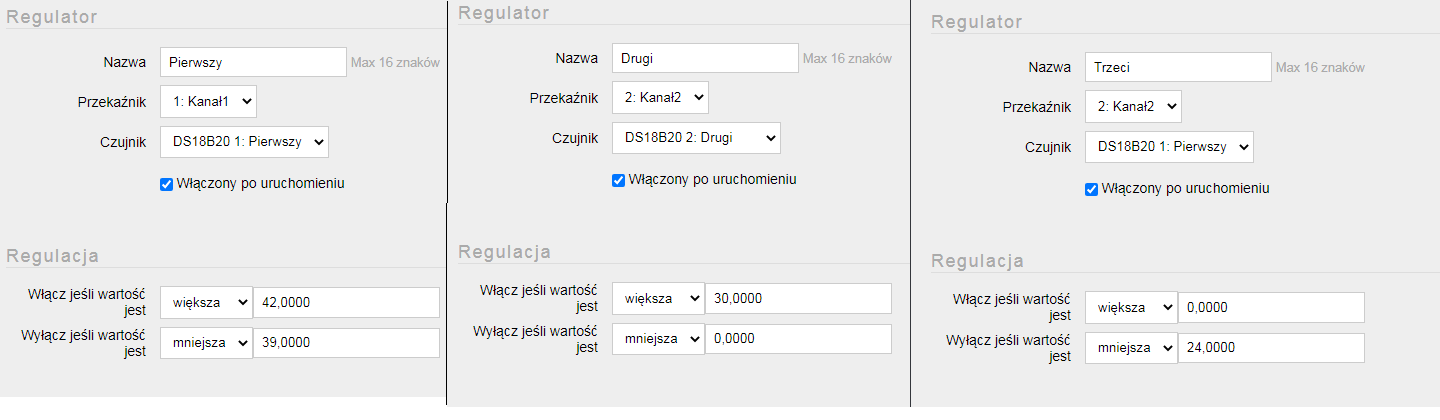This screenshot has width=1440, height=420.
Task: Open Czujnik dropdown of the Trzeci regulator
Action: [1169, 147]
